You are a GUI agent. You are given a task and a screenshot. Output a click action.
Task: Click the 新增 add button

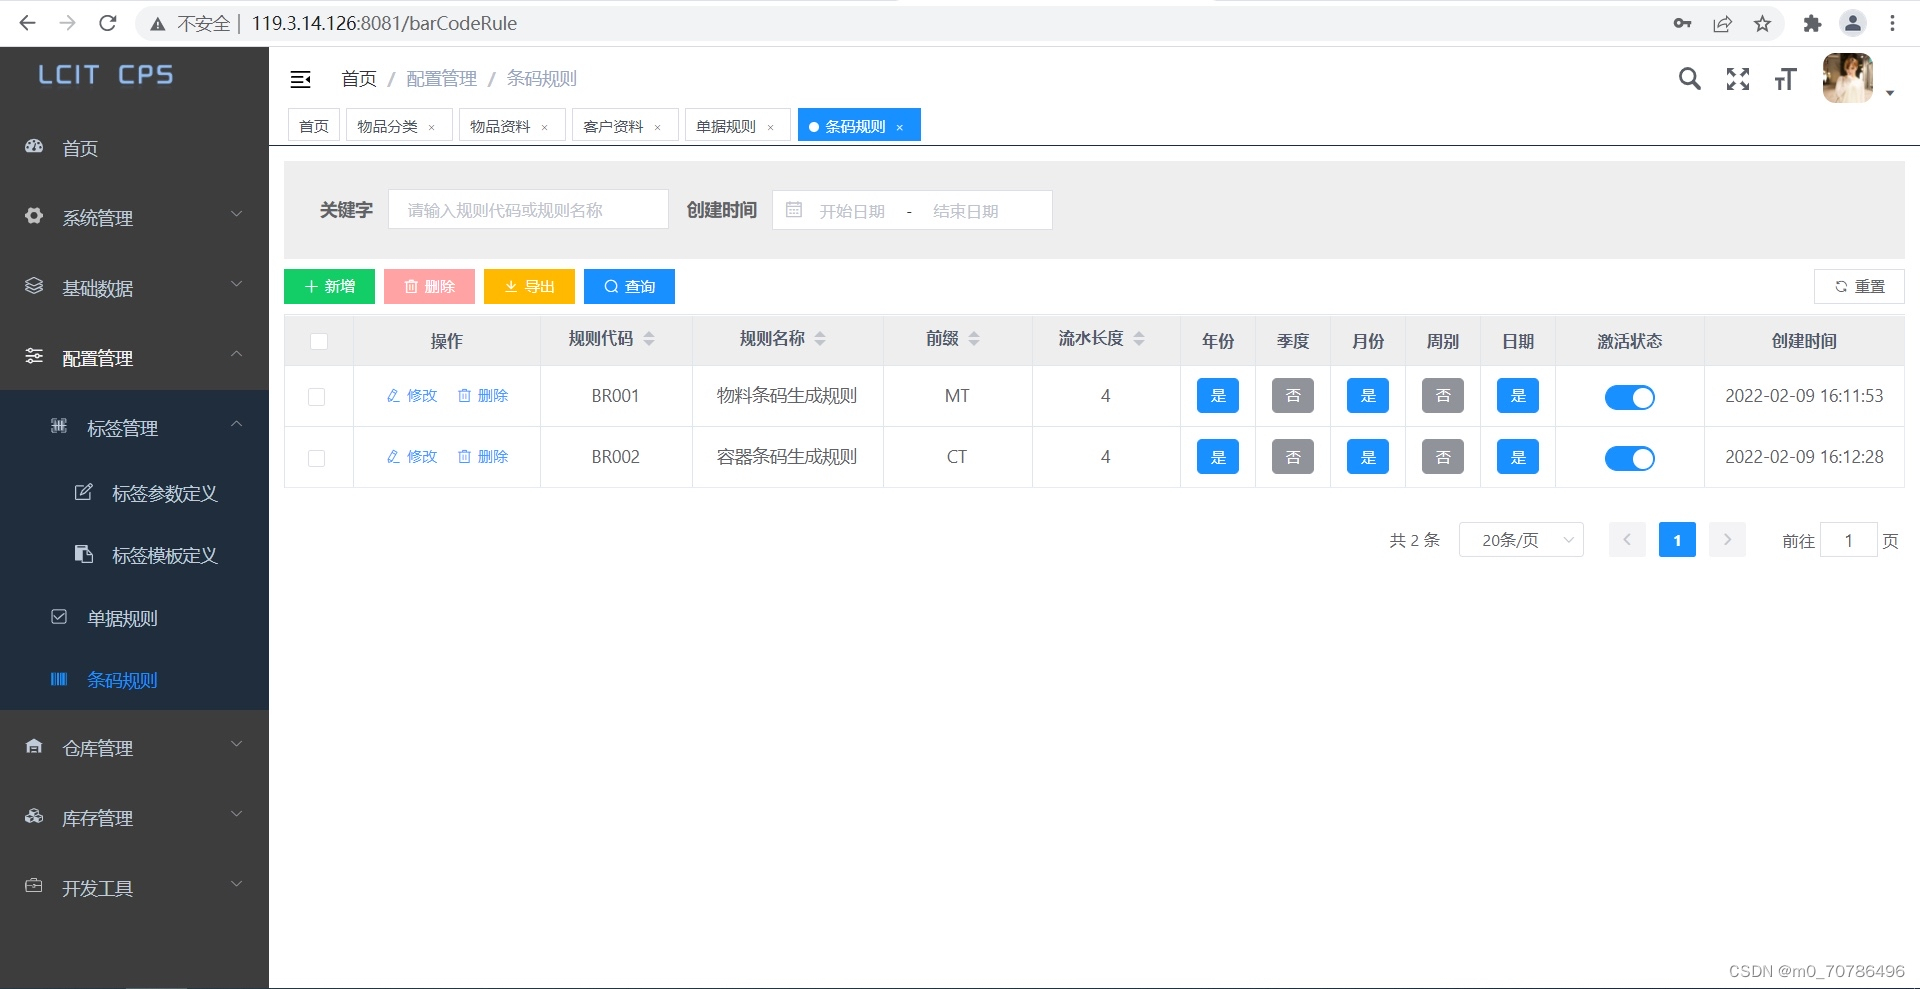pyautogui.click(x=329, y=286)
